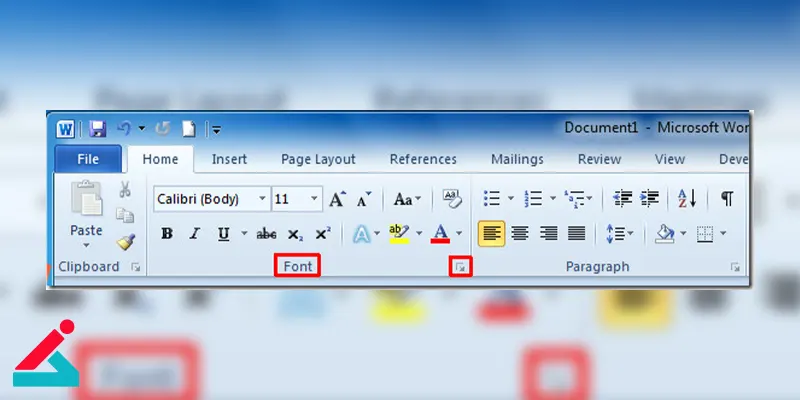The width and height of the screenshot is (800, 400).
Task: Show paragraph marks with pilcrow icon
Action: (x=727, y=198)
